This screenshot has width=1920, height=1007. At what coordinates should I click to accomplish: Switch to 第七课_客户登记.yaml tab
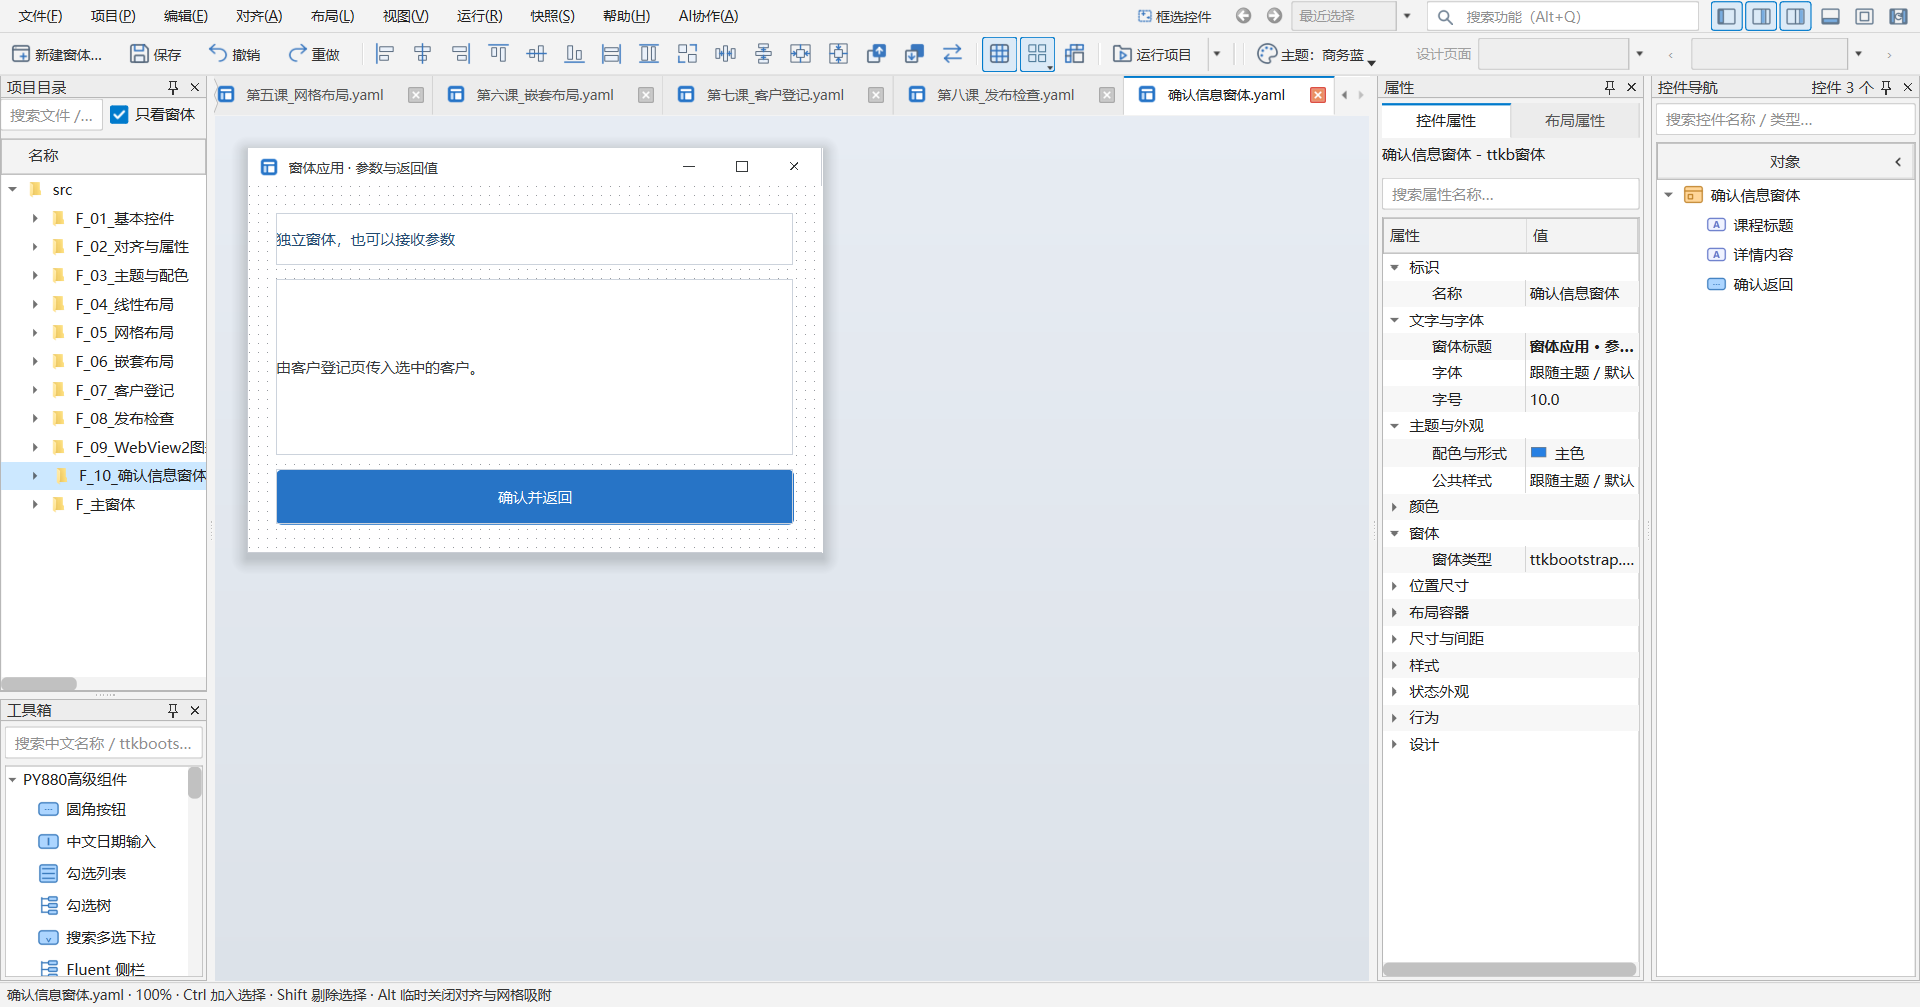coord(775,95)
